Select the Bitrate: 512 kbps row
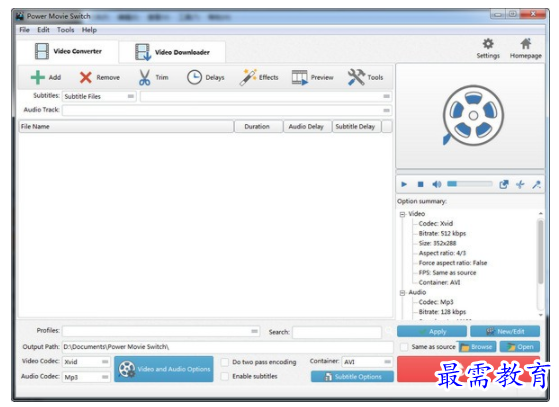559x407 pixels. coord(442,233)
